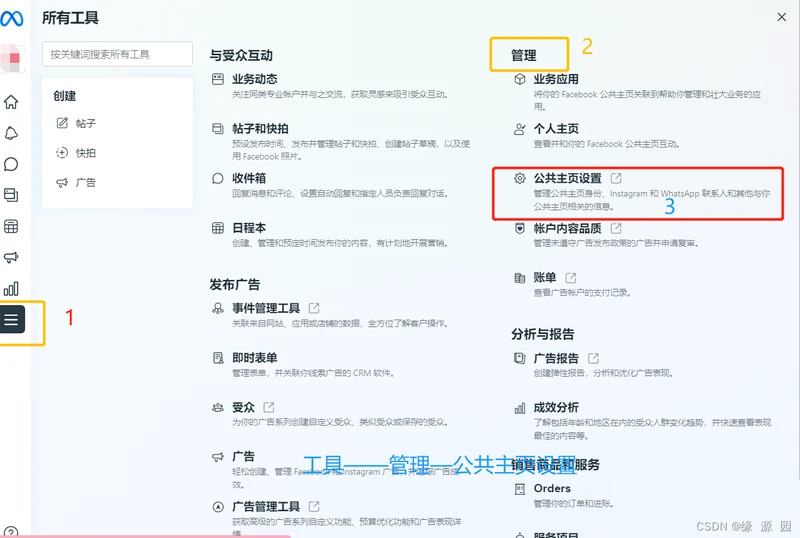The height and width of the screenshot is (538, 800).
Task: Toggle the all tools hamburger menu
Action: click(x=12, y=320)
